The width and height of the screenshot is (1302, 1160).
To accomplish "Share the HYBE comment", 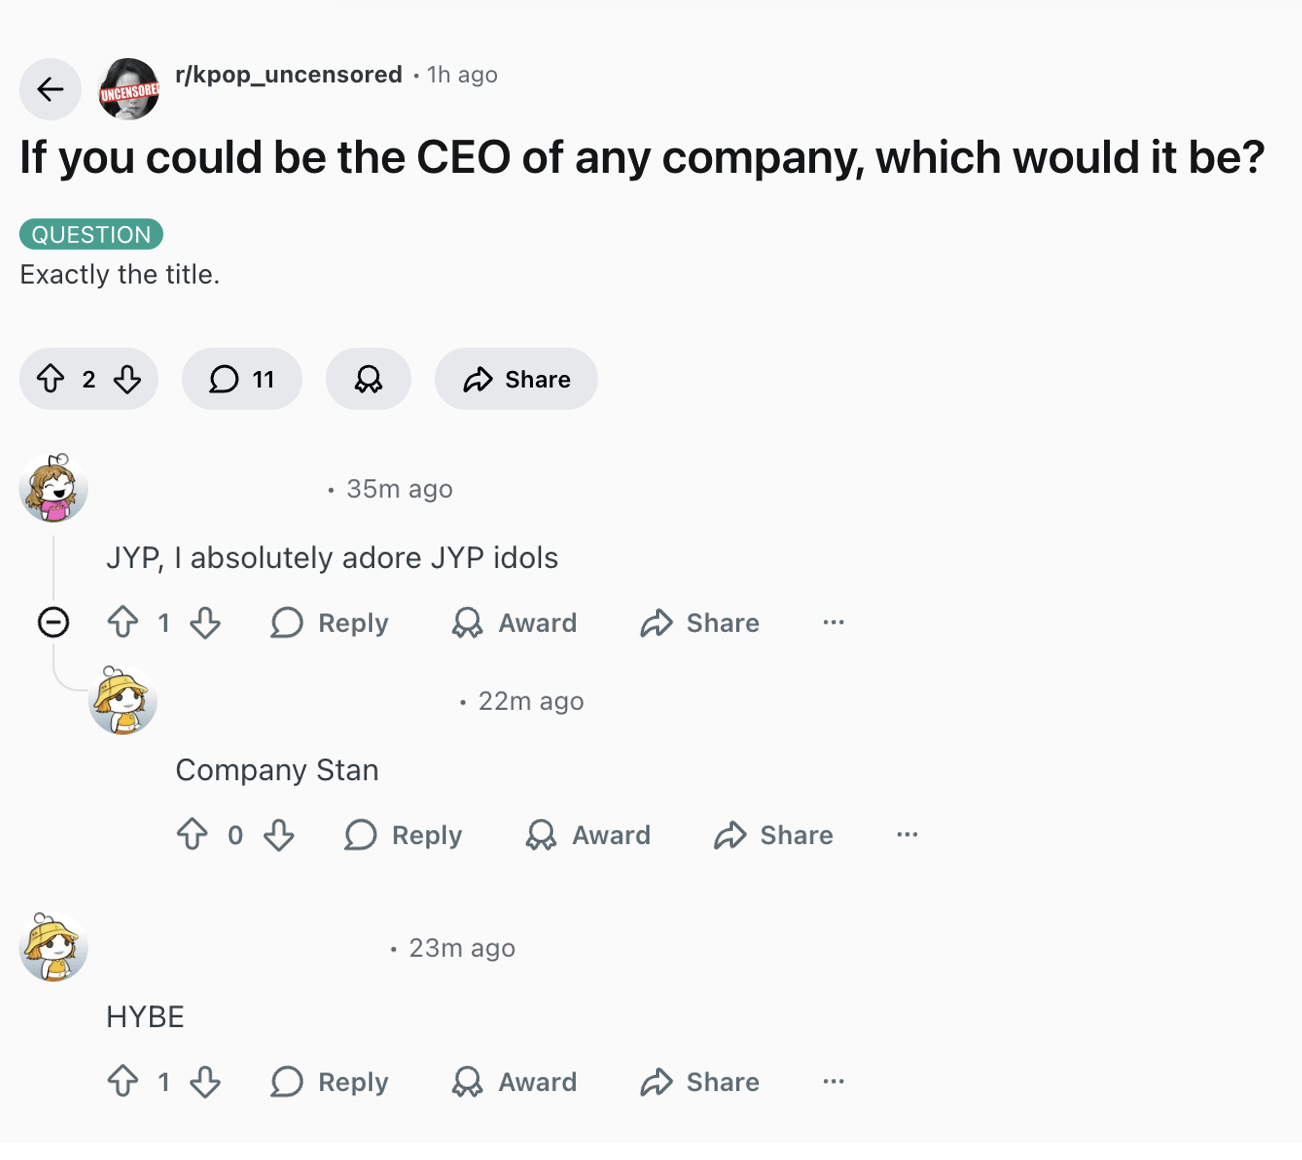I will (700, 1081).
